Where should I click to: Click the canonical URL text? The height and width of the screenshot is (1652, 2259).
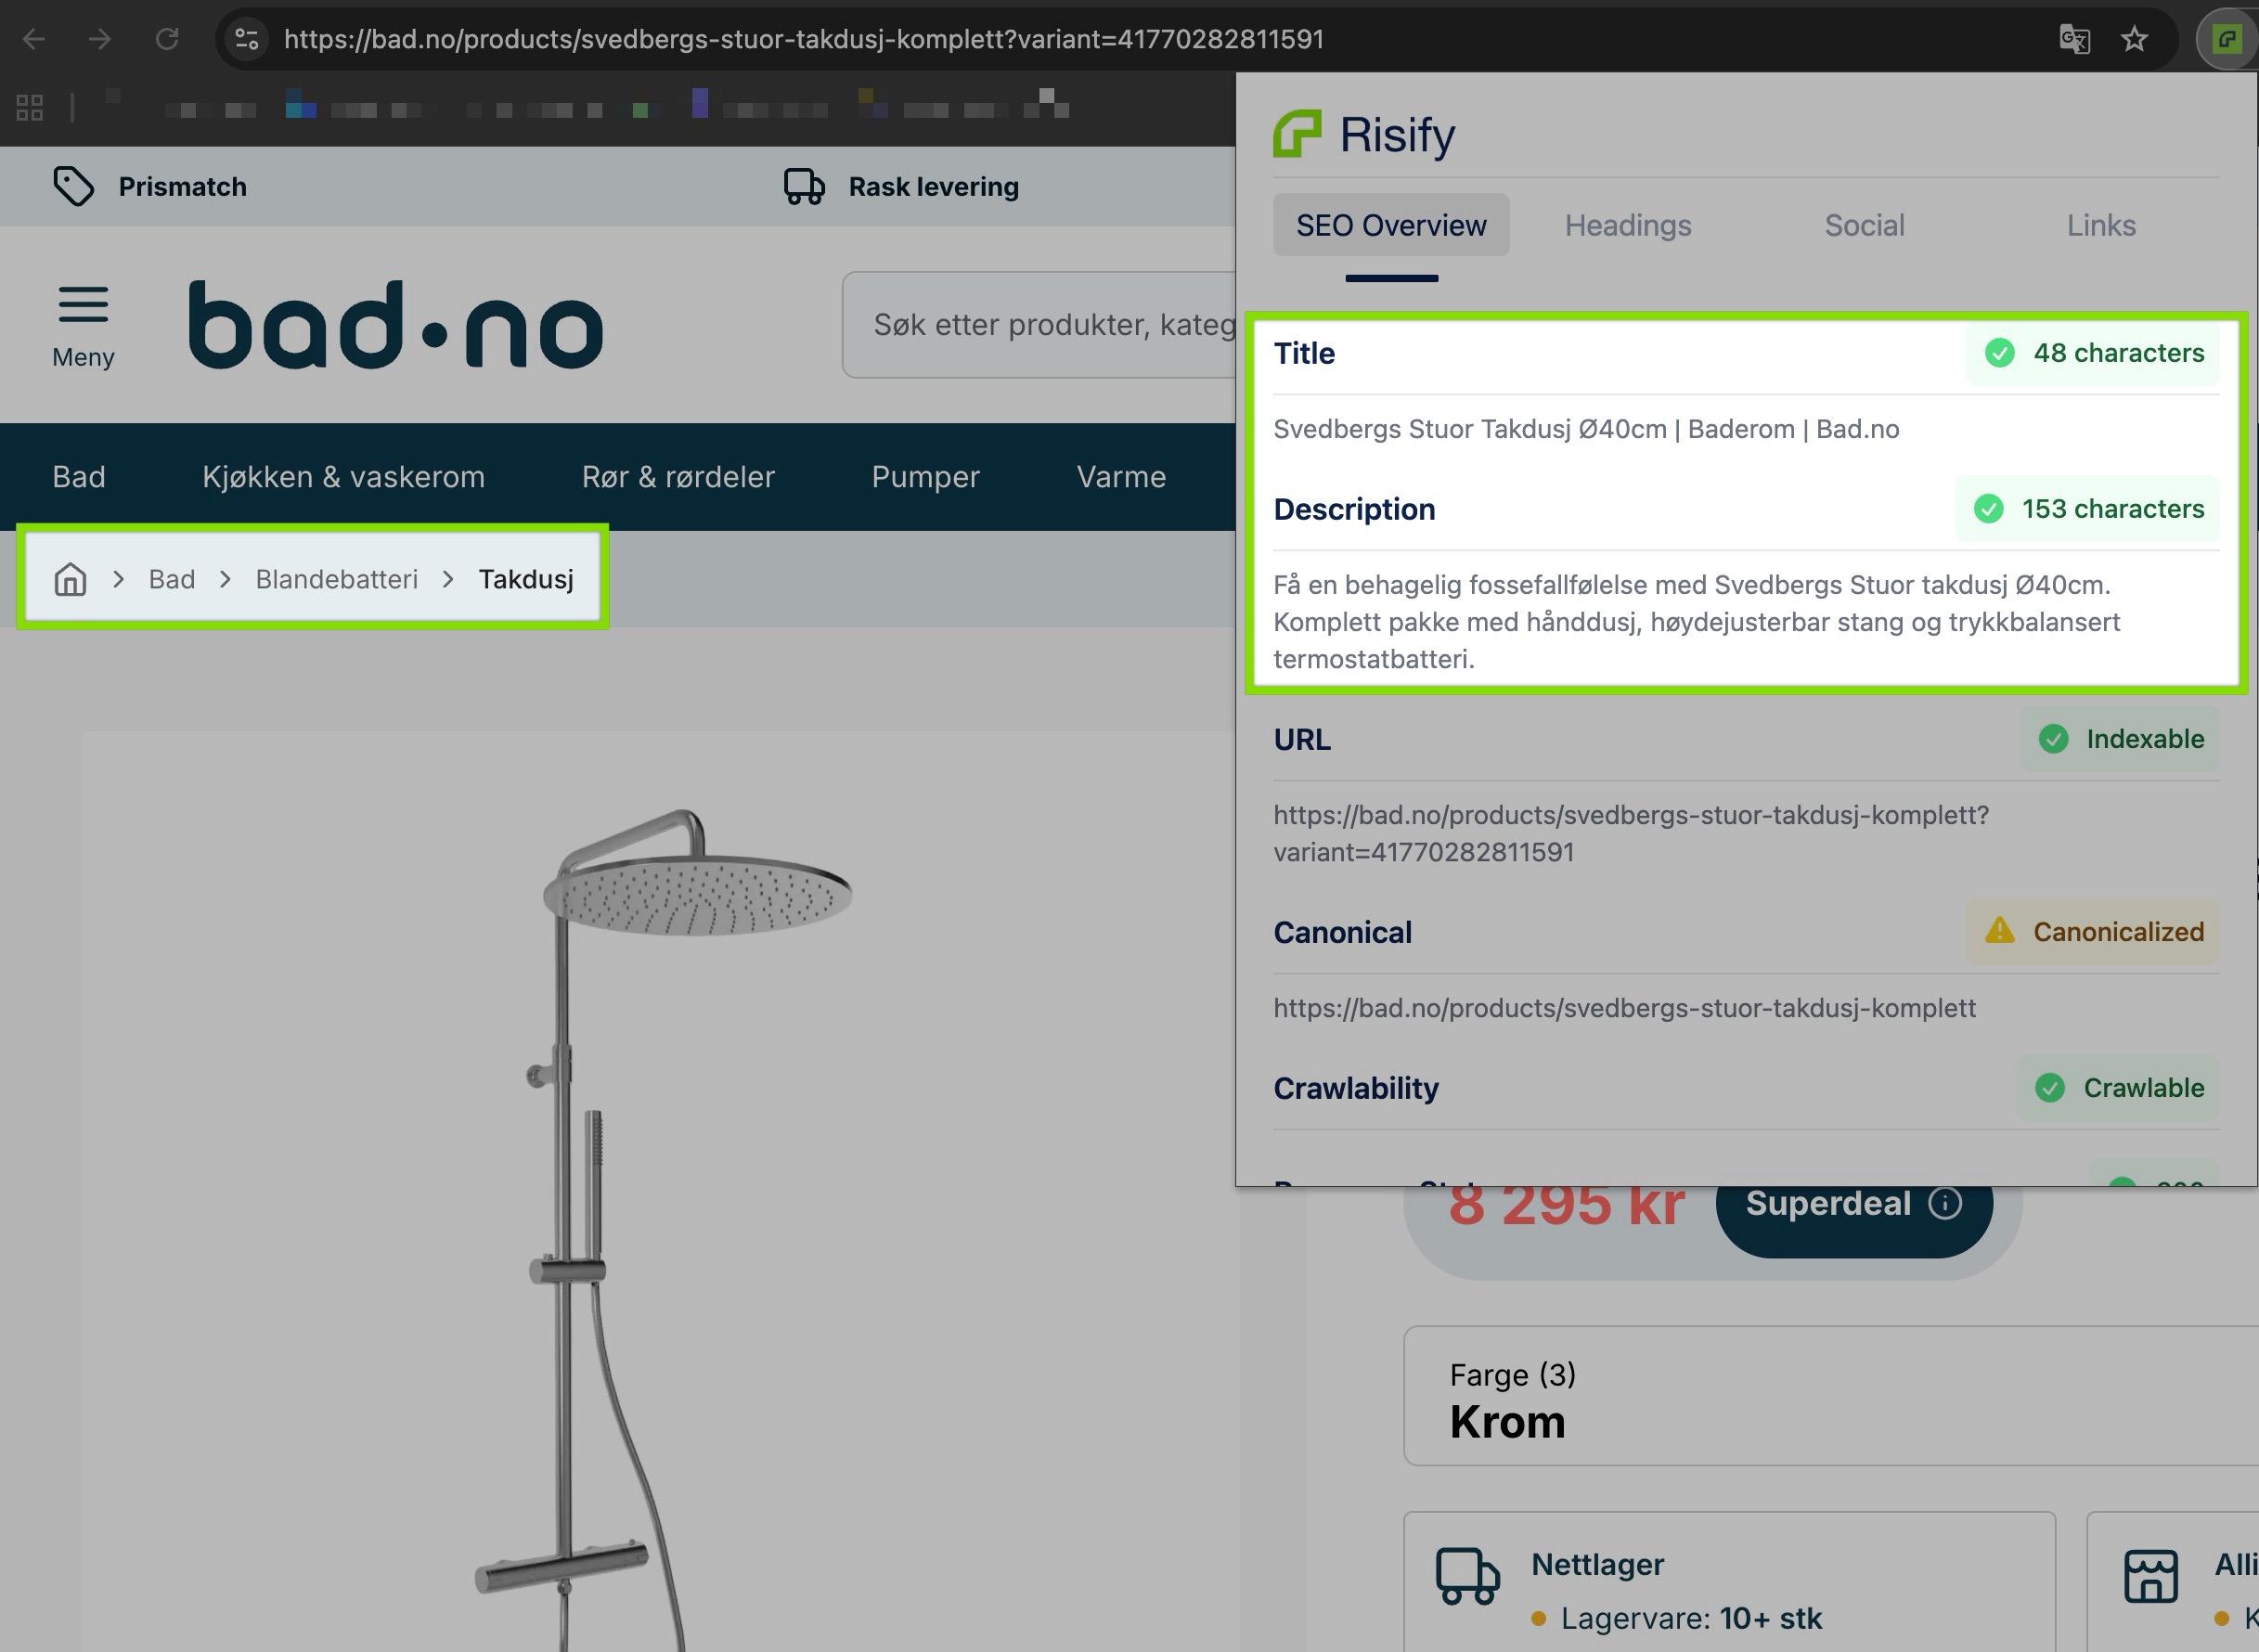1624,1008
